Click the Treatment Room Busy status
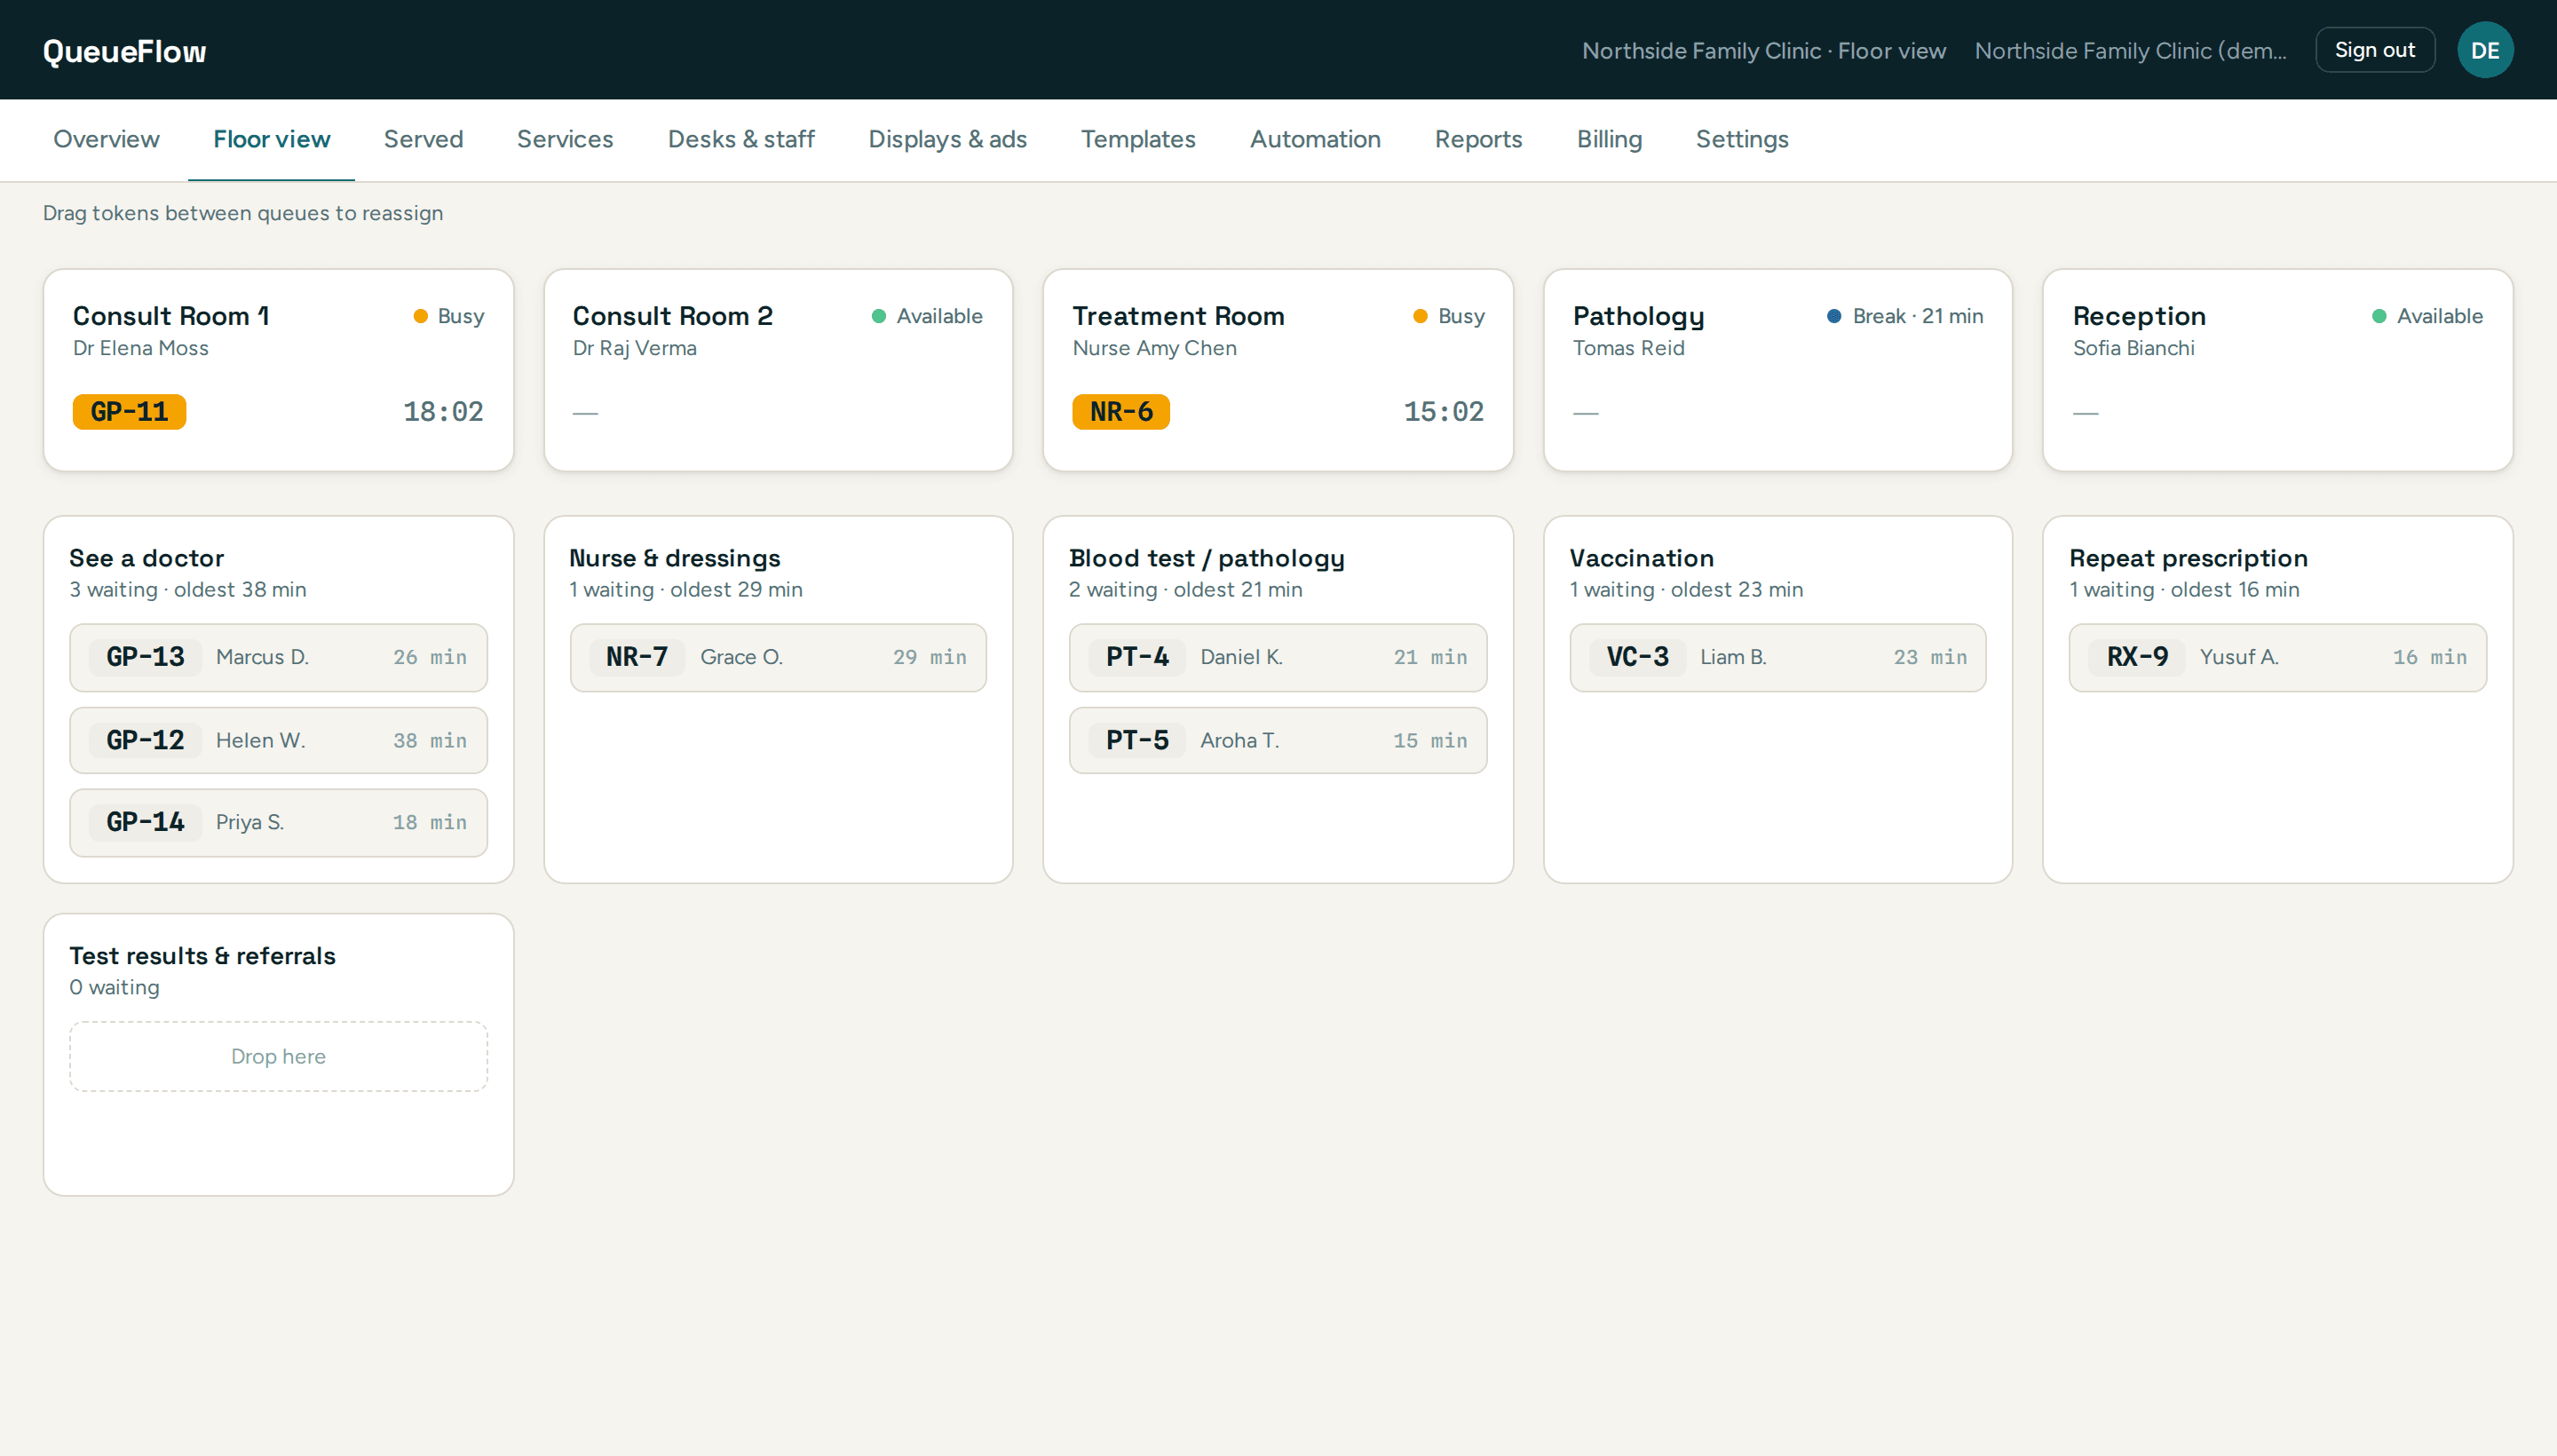The height and width of the screenshot is (1456, 2557). pos(1449,316)
